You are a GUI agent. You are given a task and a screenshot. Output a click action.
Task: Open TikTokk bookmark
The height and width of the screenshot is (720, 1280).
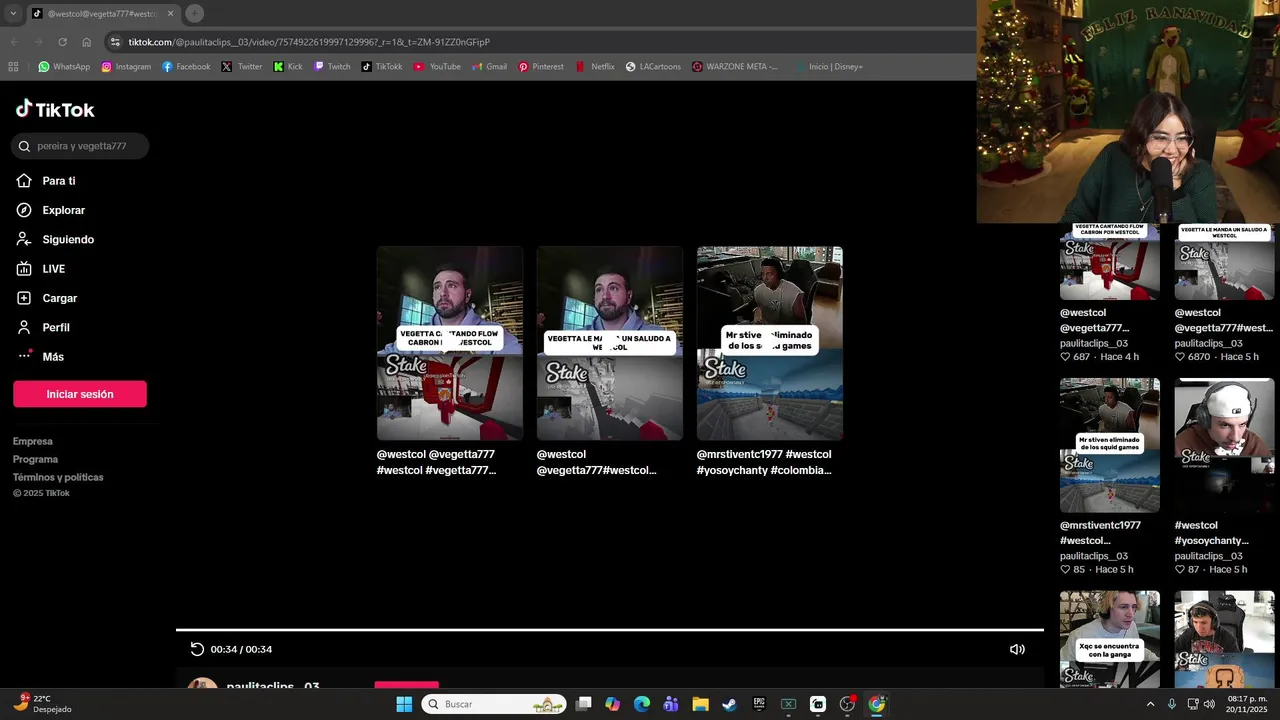tap(382, 67)
